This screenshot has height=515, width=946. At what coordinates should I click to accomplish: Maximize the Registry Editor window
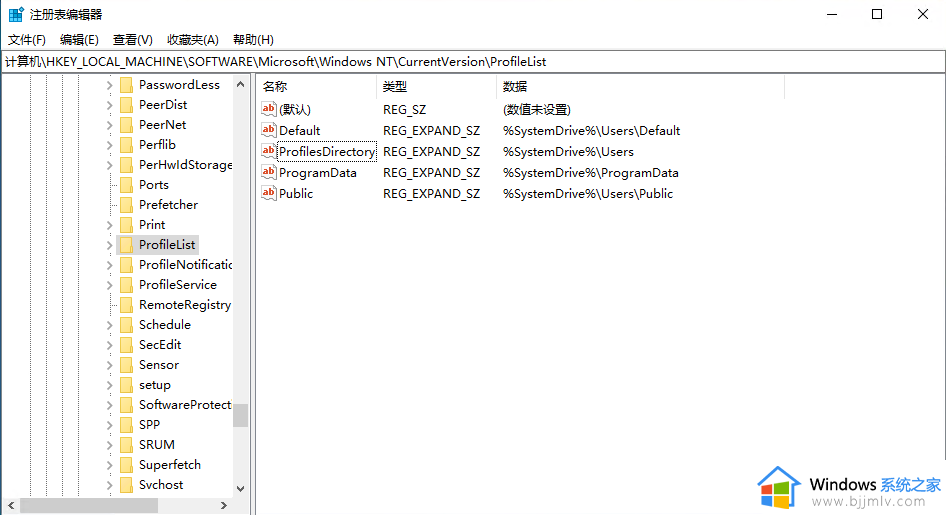pyautogui.click(x=877, y=14)
